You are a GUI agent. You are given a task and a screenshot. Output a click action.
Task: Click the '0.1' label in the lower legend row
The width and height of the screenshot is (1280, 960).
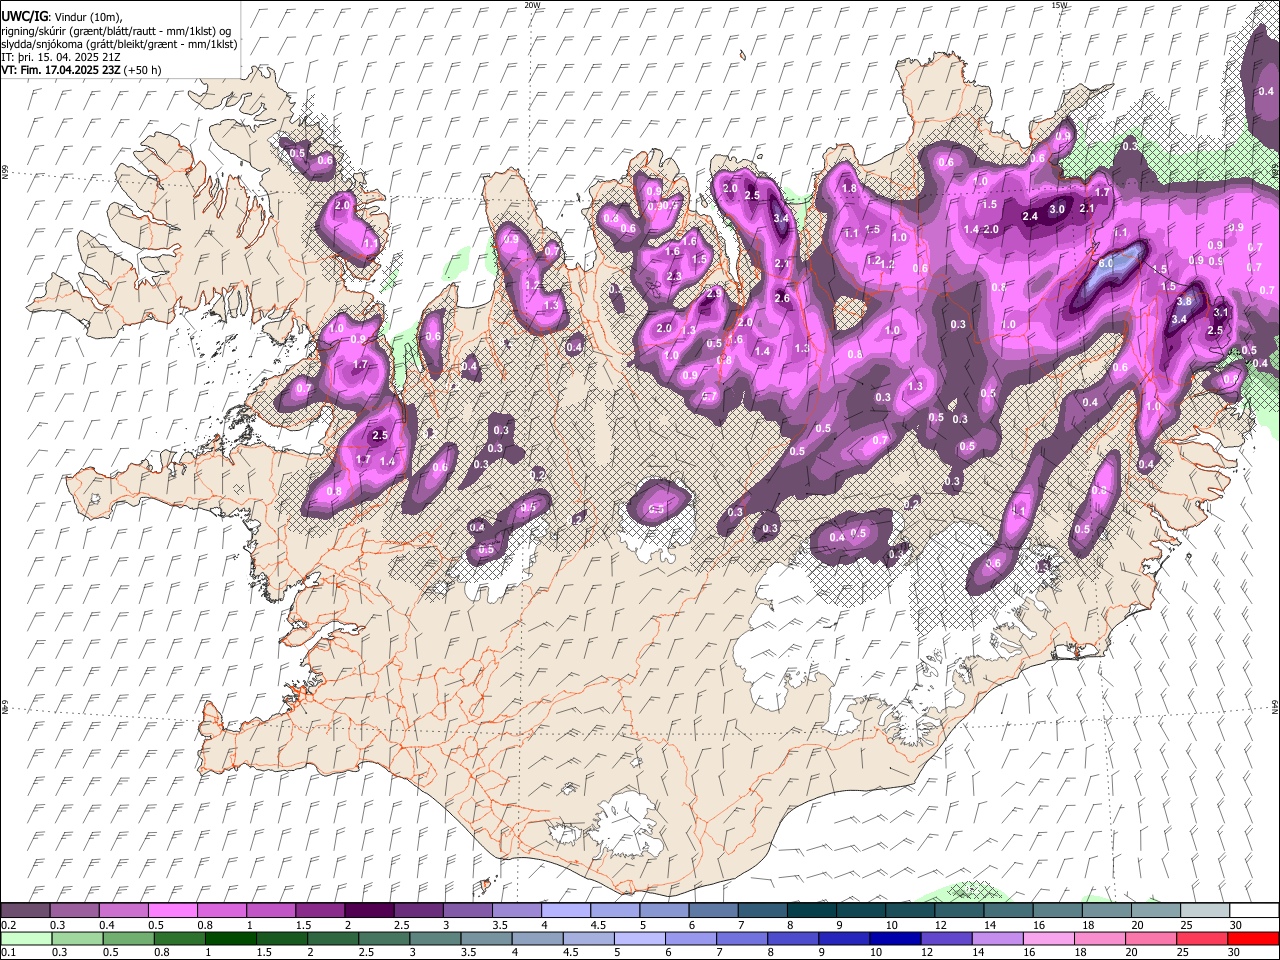coord(8,953)
